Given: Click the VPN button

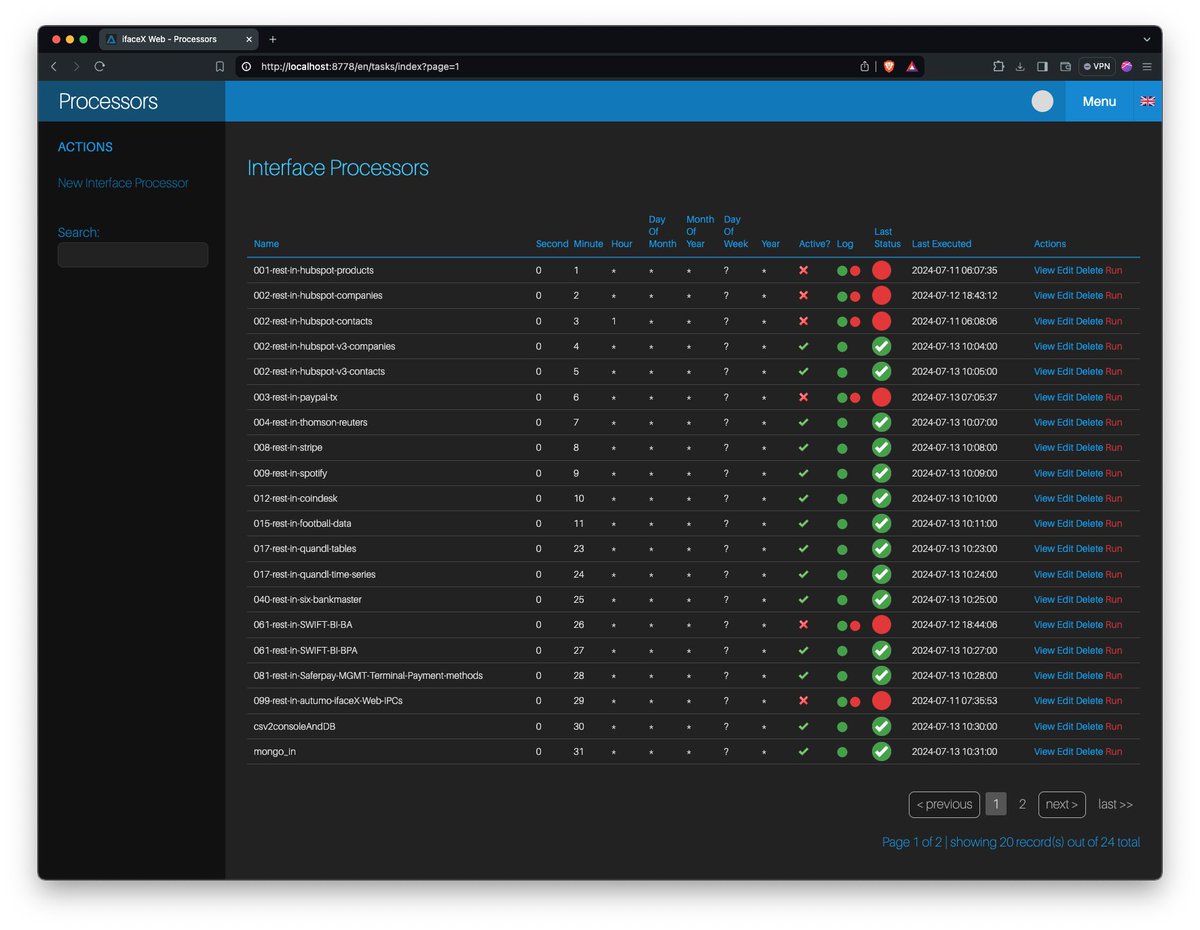Looking at the screenshot, I should point(1097,66).
